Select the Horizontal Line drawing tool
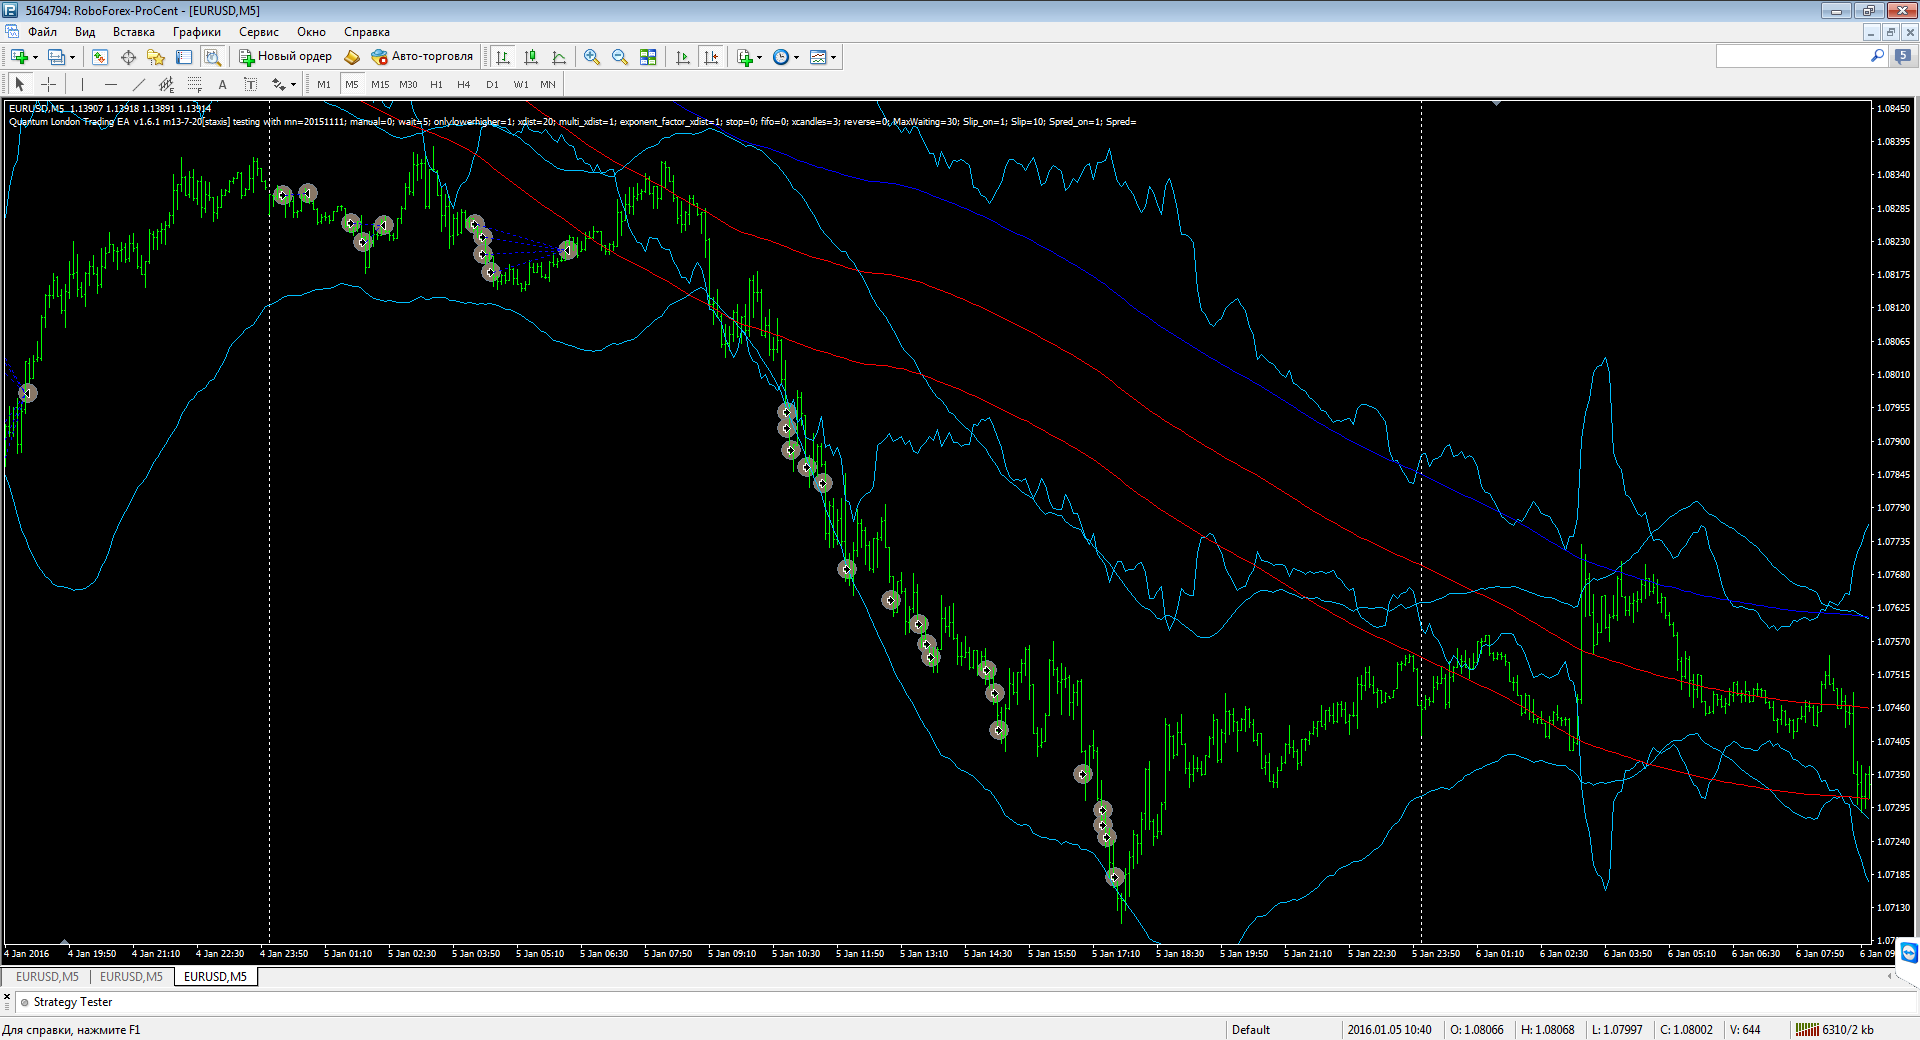 click(110, 84)
